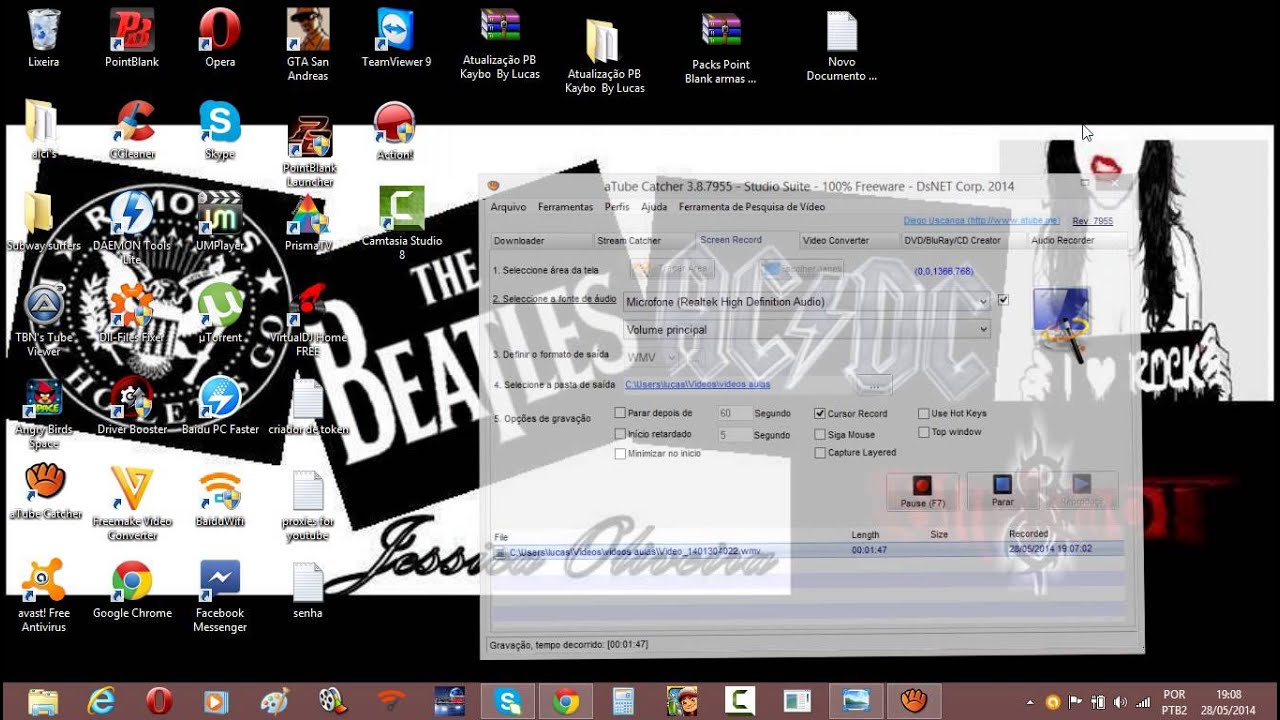Switch to the Stream Catcher tab
Screen dimensions: 1280x720
(644, 241)
